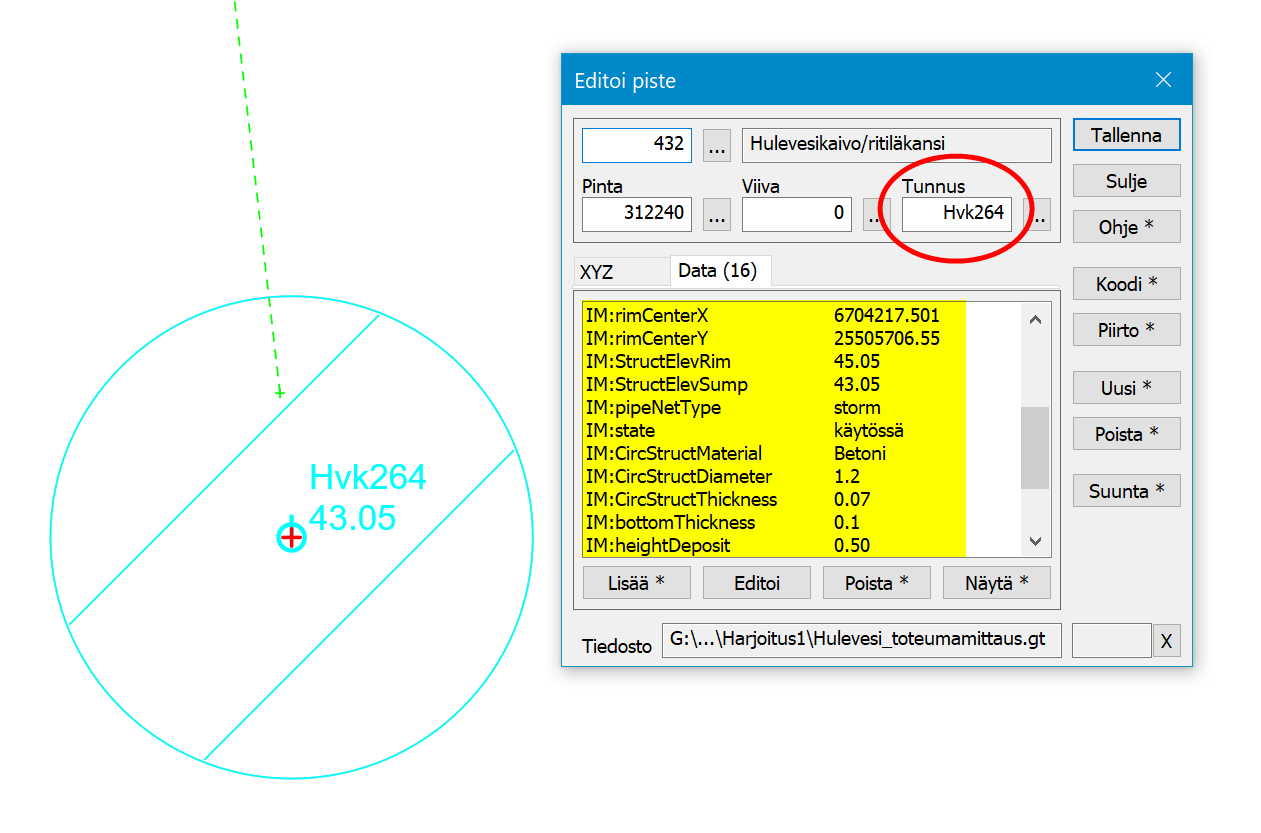This screenshot has height=833, width=1261.
Task: Create new point with Uusi button
Action: pyautogui.click(x=1126, y=387)
